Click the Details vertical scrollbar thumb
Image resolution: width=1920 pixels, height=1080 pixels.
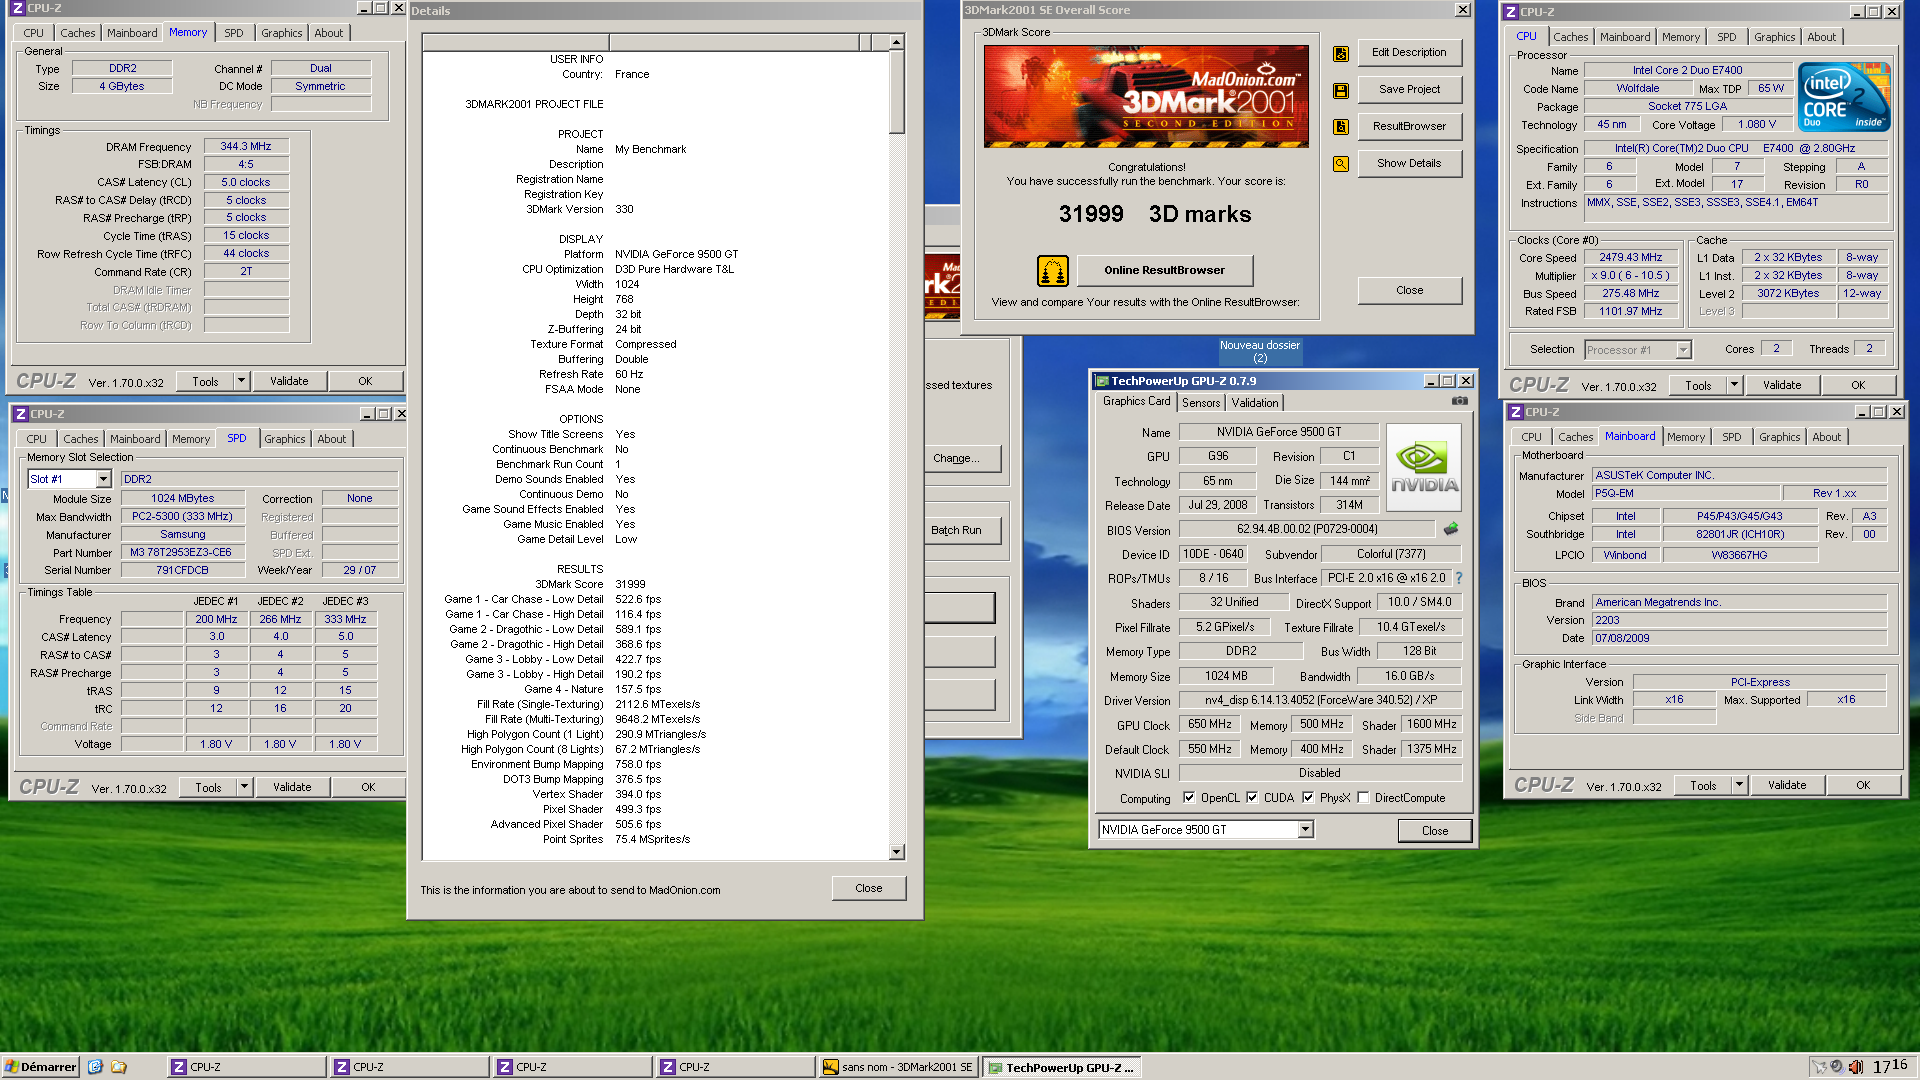(896, 92)
